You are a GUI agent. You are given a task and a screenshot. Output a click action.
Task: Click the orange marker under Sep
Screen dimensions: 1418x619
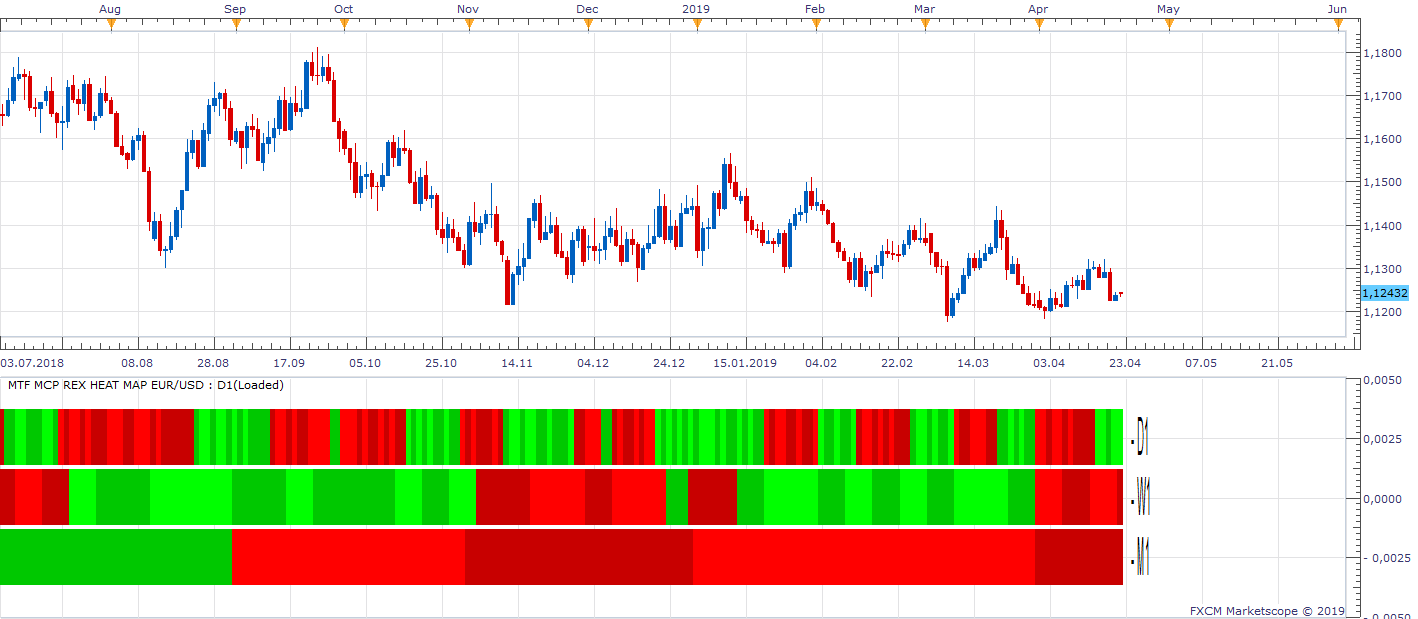click(236, 25)
